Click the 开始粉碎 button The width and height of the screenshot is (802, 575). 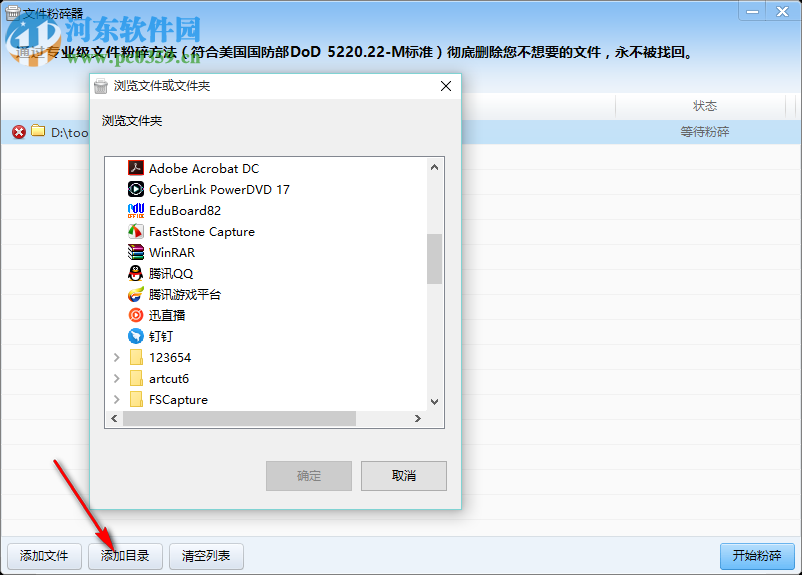[757, 556]
